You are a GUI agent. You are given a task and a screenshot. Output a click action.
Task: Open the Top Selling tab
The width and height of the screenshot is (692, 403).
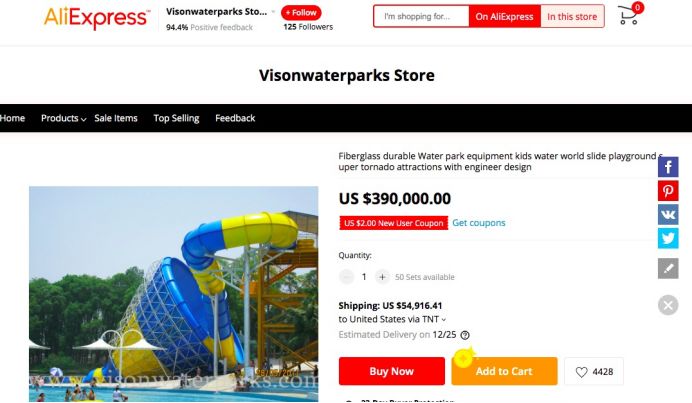[176, 118]
